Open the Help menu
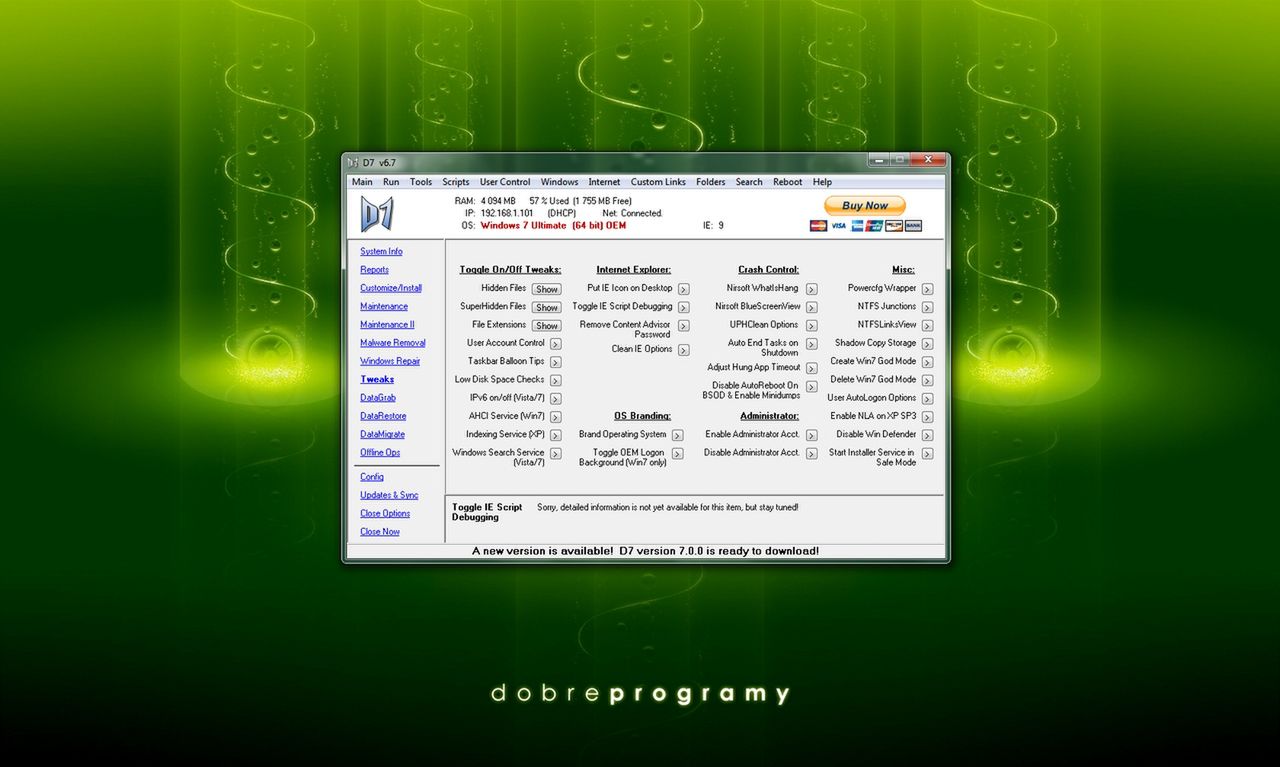The height and width of the screenshot is (767, 1280). click(x=822, y=182)
